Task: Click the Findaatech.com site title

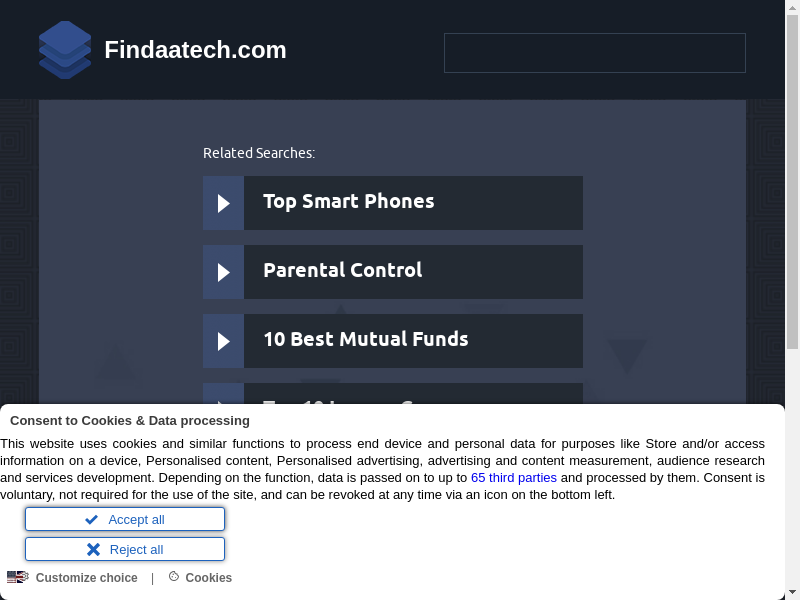Action: pos(195,50)
